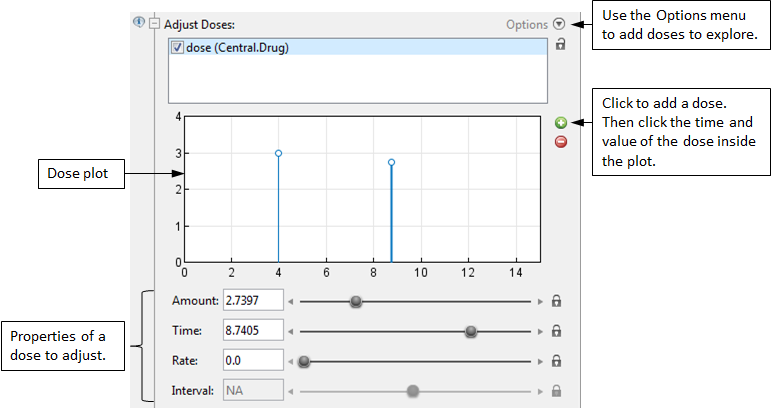
Task: Click the Amount input field
Action: (254, 300)
